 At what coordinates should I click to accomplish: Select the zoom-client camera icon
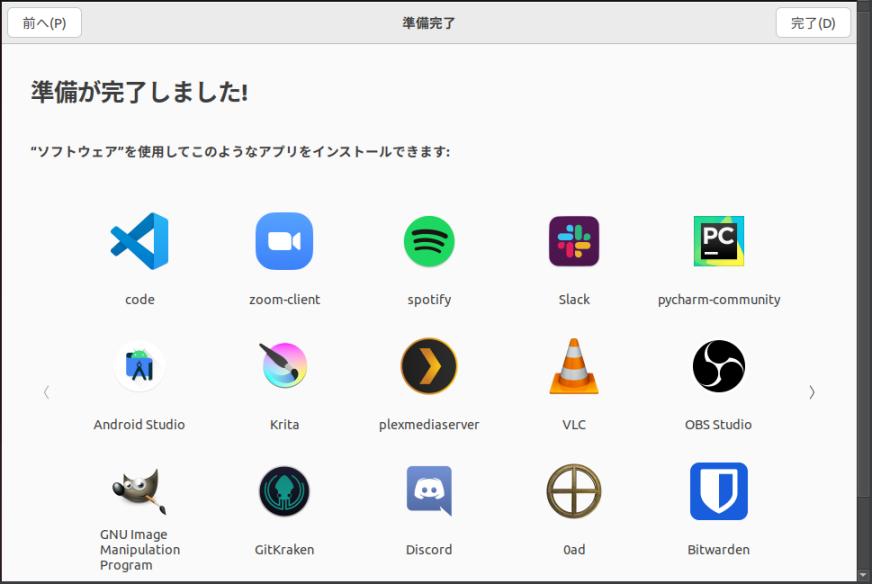click(284, 241)
